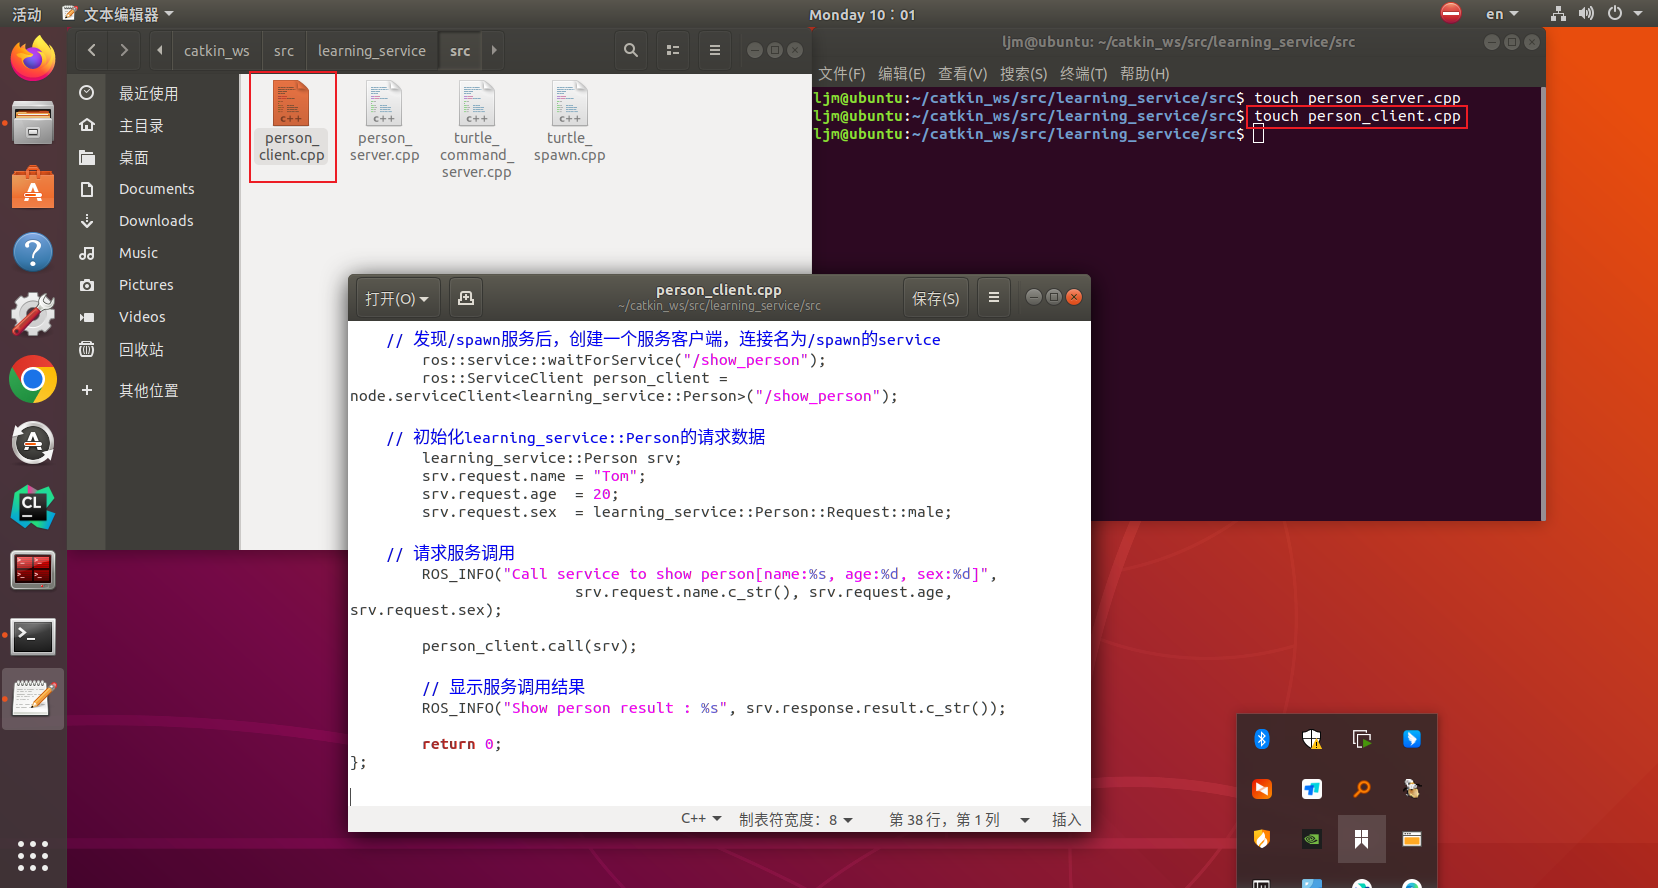Viewport: 1658px width, 888px height.
Task: Go forward in the file manager
Action: point(124,50)
